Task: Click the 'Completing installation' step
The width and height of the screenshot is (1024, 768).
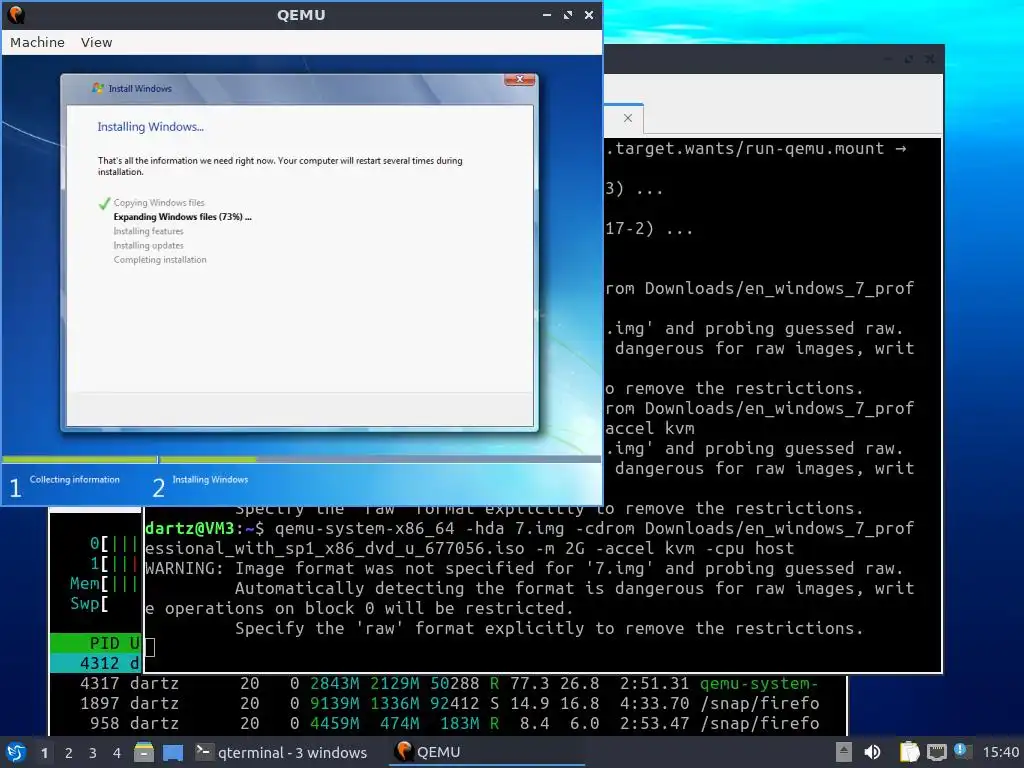Action: pyautogui.click(x=160, y=260)
